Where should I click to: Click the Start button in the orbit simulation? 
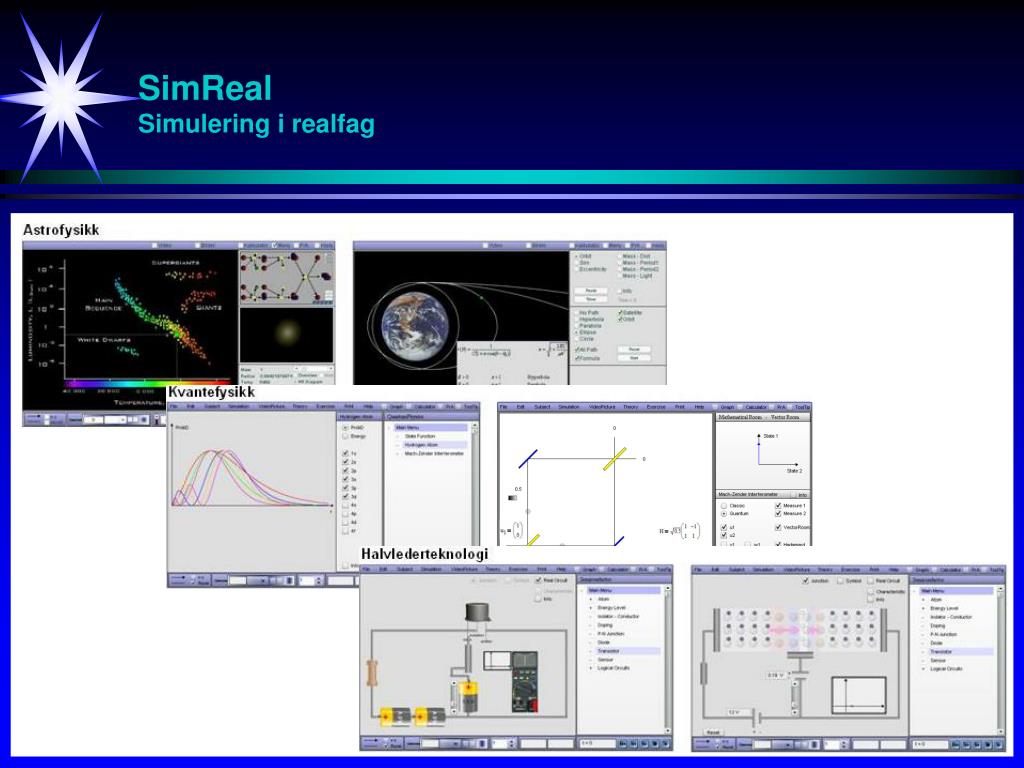pyautogui.click(x=633, y=358)
